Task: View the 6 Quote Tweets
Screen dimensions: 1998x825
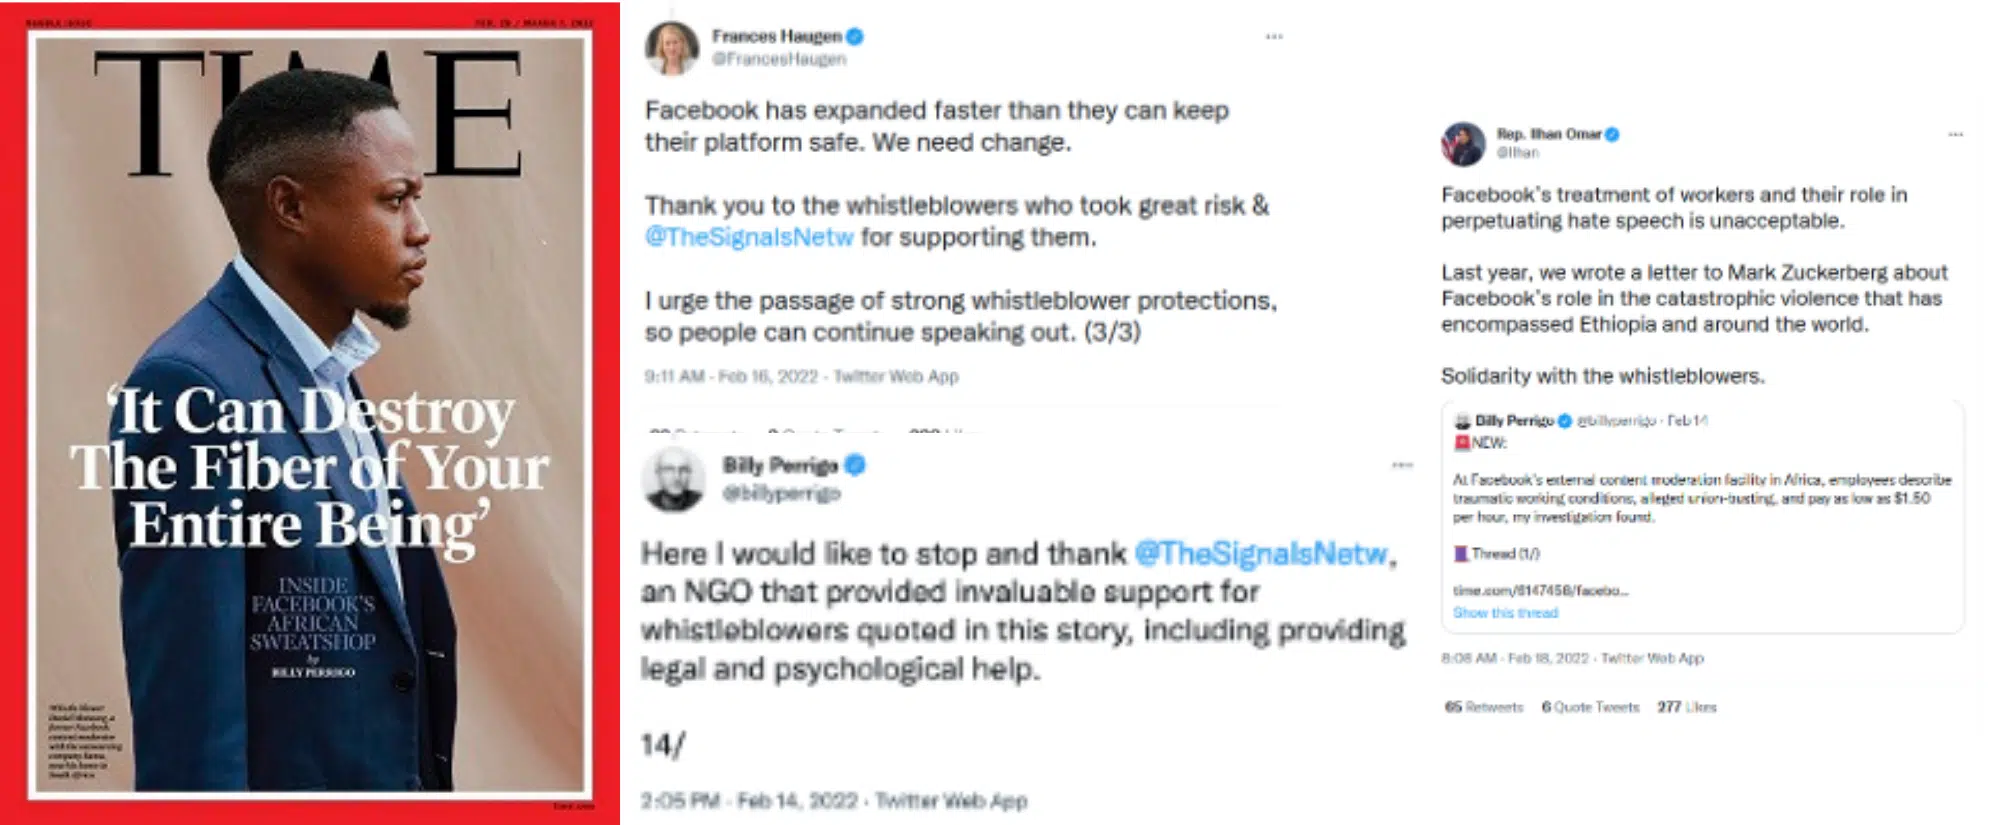Action: click(x=1590, y=707)
